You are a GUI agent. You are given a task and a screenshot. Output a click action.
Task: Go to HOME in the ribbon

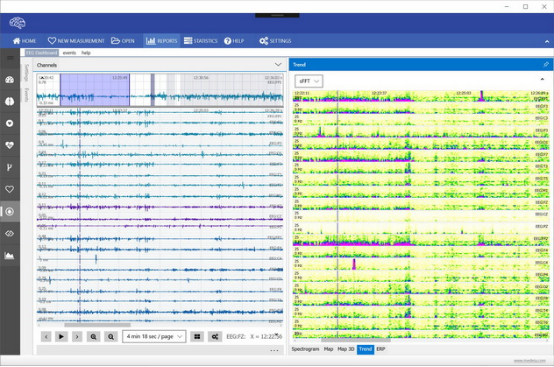[24, 41]
